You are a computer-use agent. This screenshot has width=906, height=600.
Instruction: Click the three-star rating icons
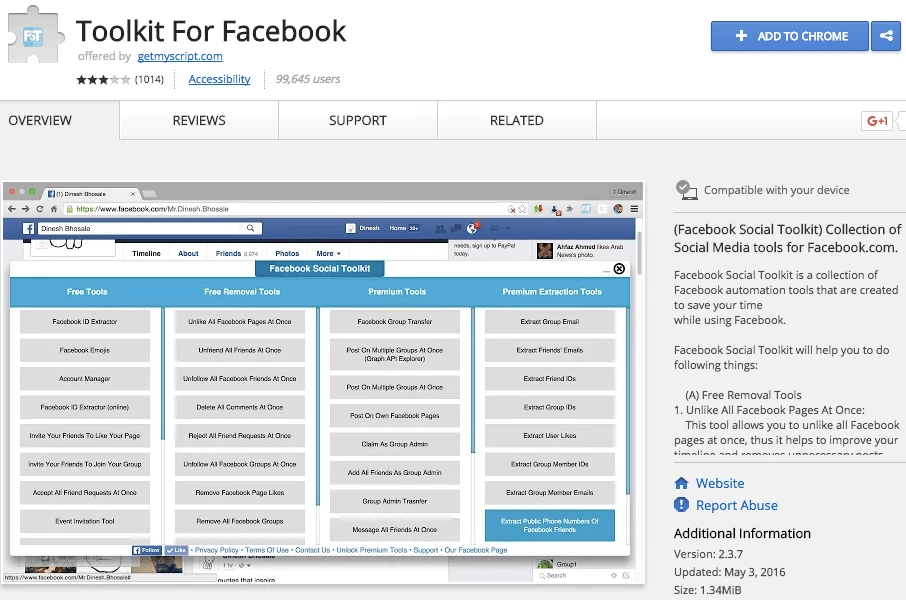point(104,79)
